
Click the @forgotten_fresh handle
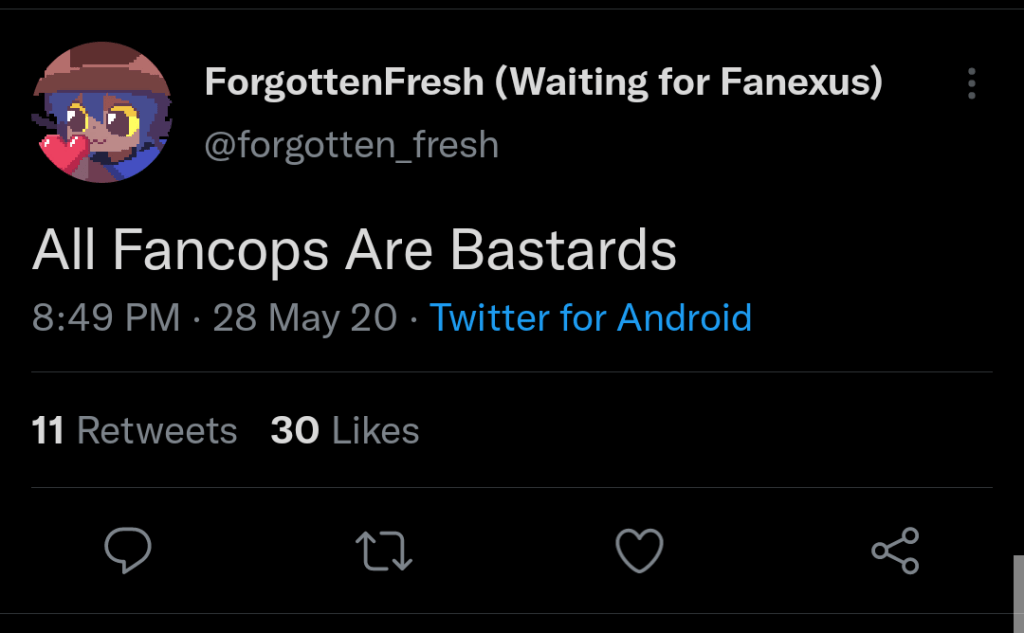click(x=351, y=145)
